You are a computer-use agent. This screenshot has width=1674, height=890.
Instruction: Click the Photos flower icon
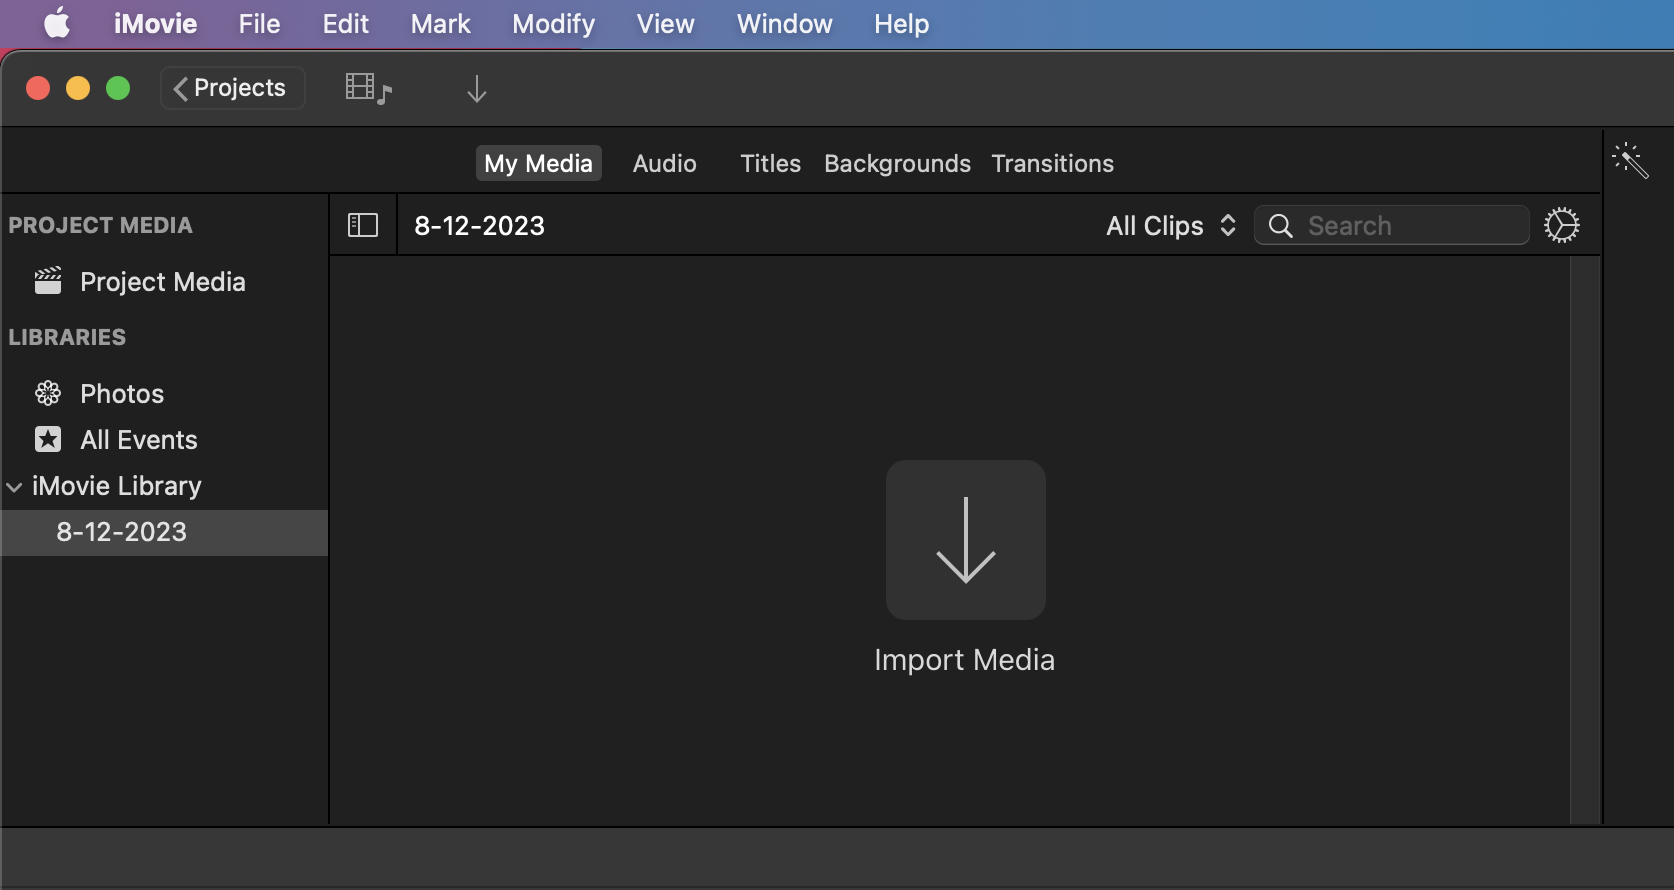pos(48,393)
